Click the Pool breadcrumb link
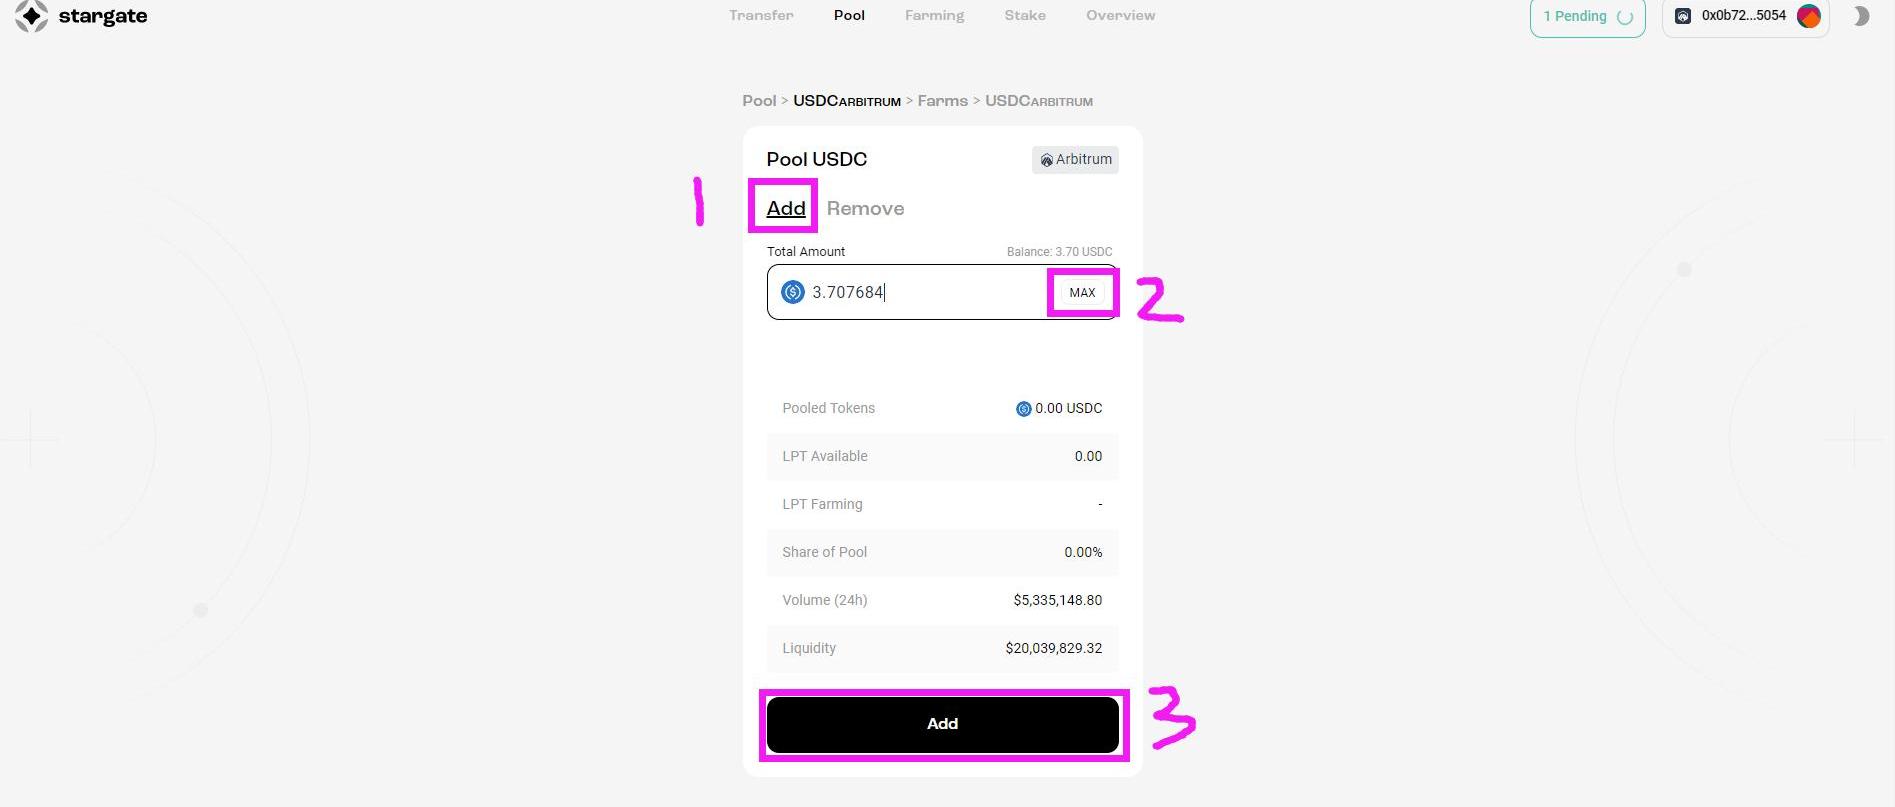The image size is (1895, 807). click(x=759, y=101)
